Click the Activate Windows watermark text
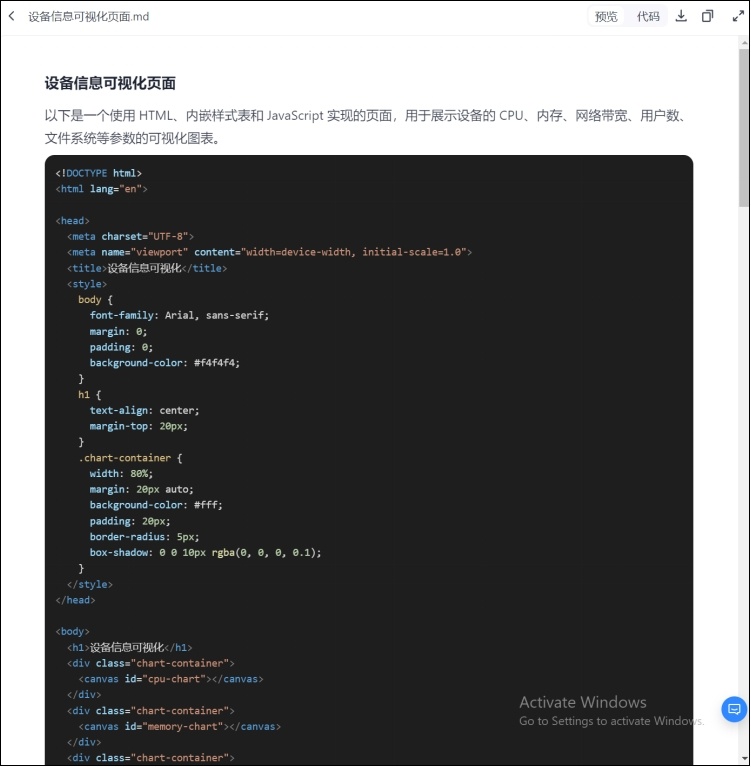Screen dimensions: 751x767 (x=583, y=702)
